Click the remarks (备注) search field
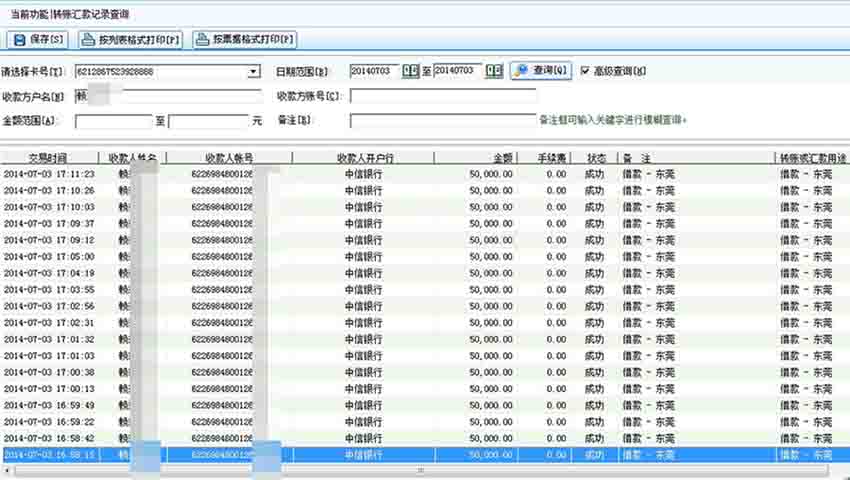The height and width of the screenshot is (480, 850). [x=443, y=121]
